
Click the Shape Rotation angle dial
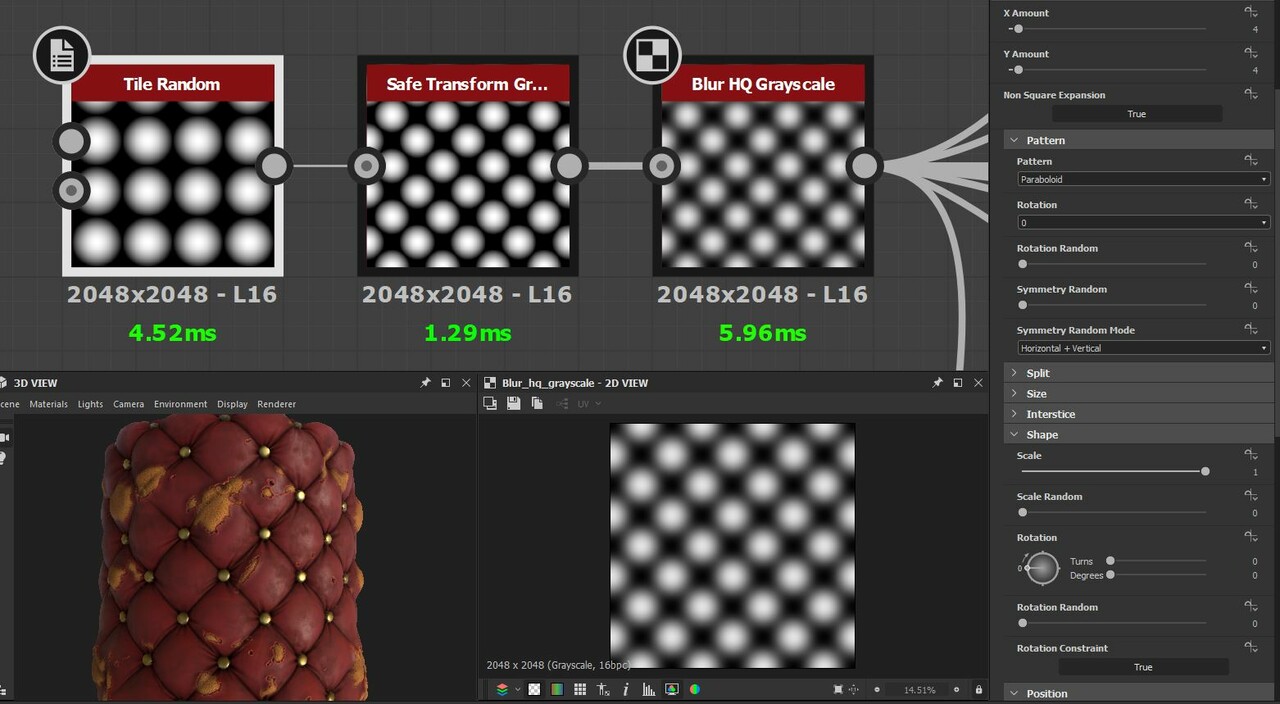click(1042, 568)
